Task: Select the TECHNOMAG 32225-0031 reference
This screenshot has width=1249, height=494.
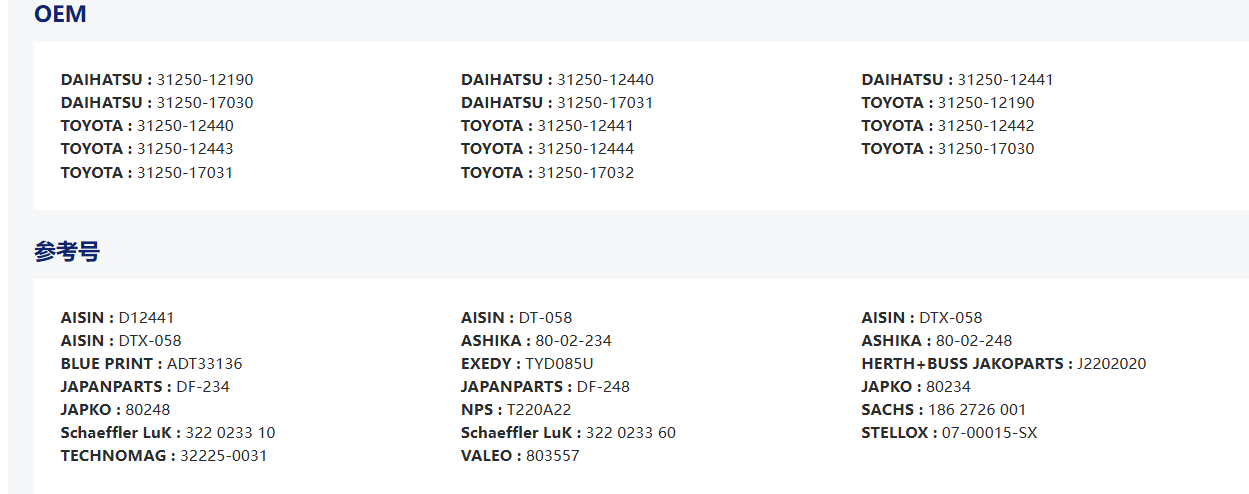Action: coord(223,456)
